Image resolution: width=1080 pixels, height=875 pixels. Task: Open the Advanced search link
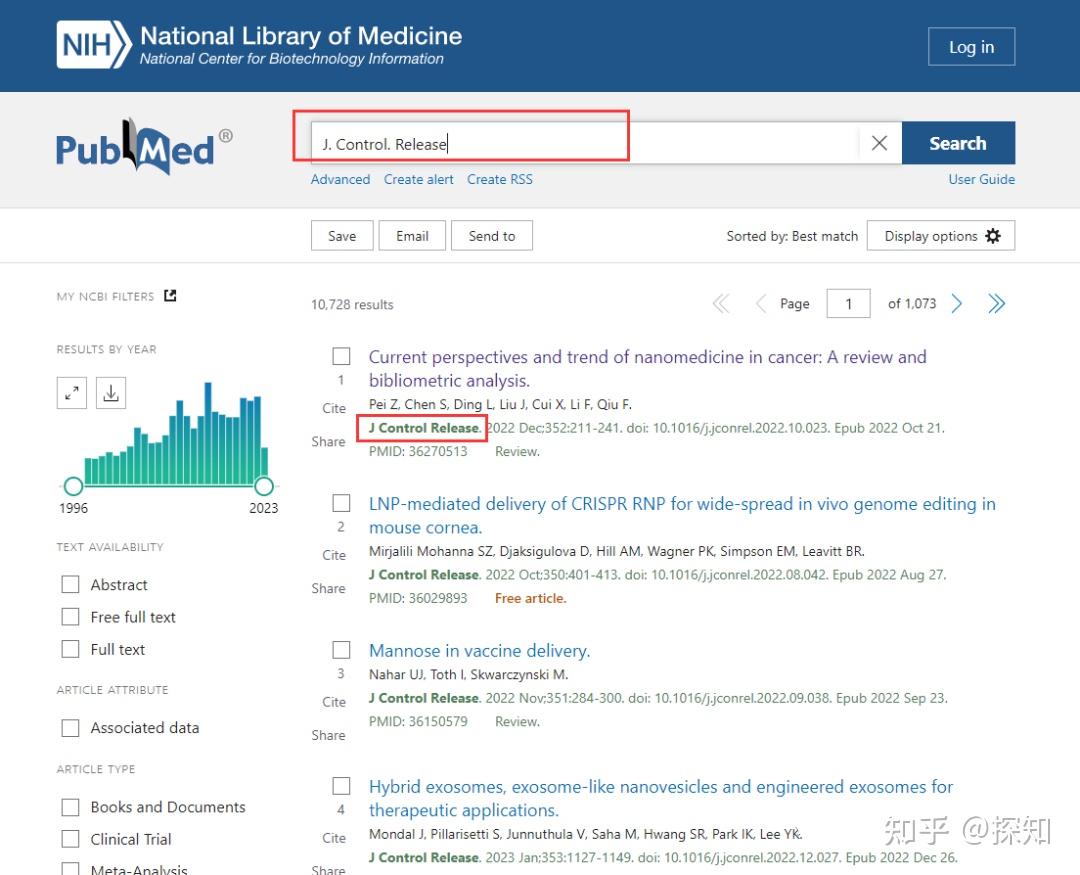click(340, 179)
